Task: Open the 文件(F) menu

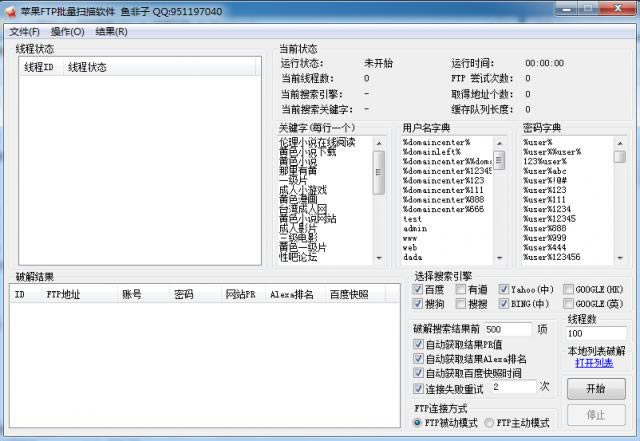Action: 24,31
